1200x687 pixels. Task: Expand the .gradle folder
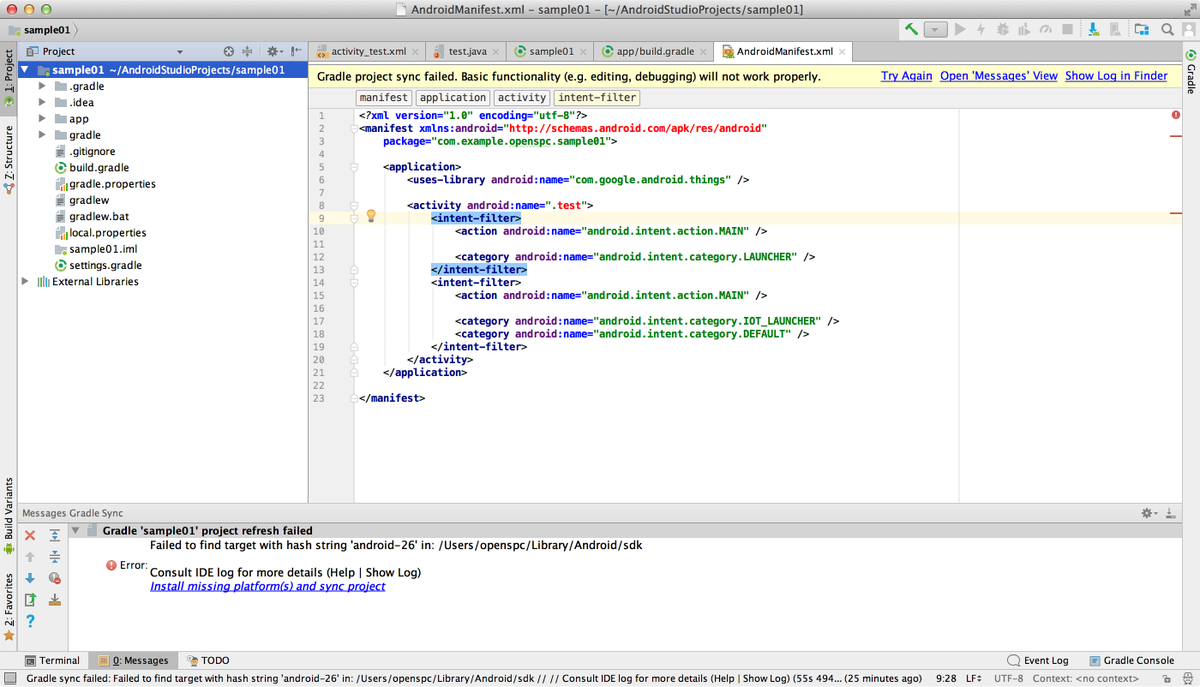pyautogui.click(x=42, y=86)
